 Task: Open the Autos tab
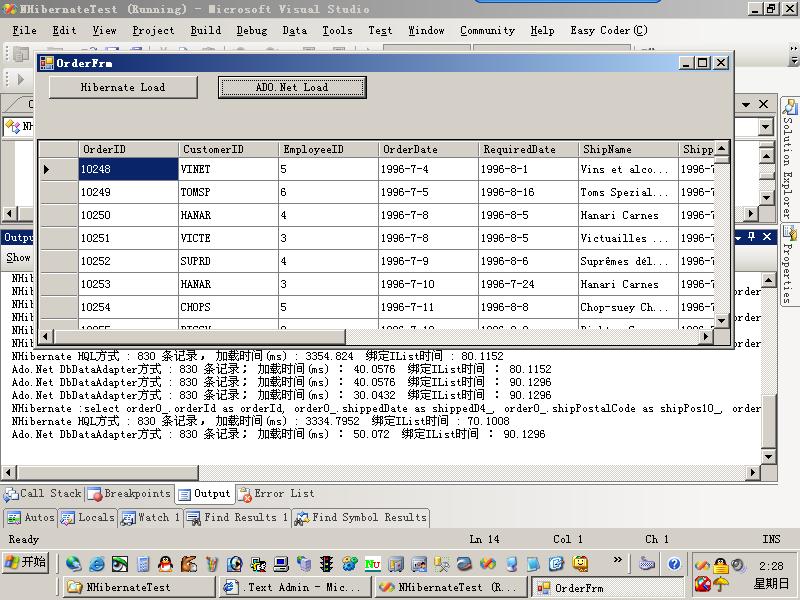[31, 517]
